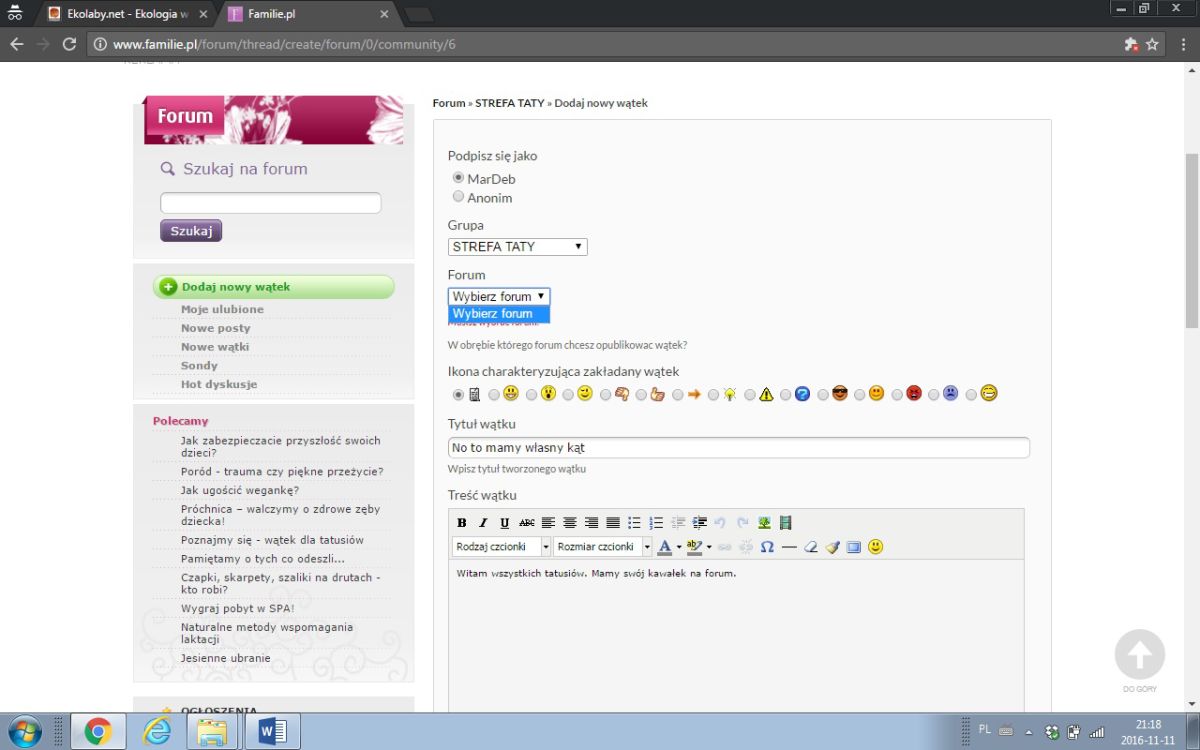Align text right in the editor
This screenshot has width=1200, height=750.
591,523
